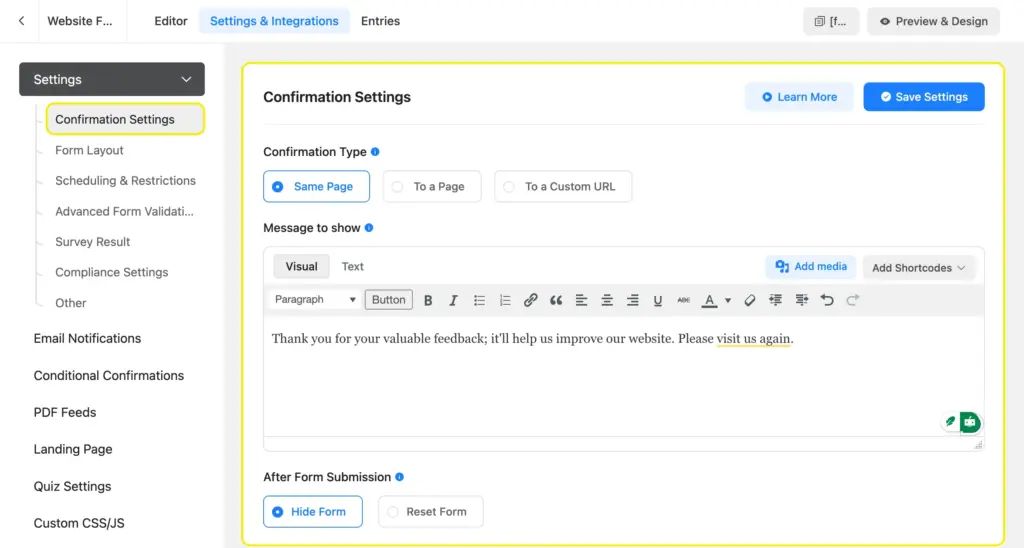The image size is (1024, 548).
Task: Open Landing Page settings
Action: (x=72, y=449)
